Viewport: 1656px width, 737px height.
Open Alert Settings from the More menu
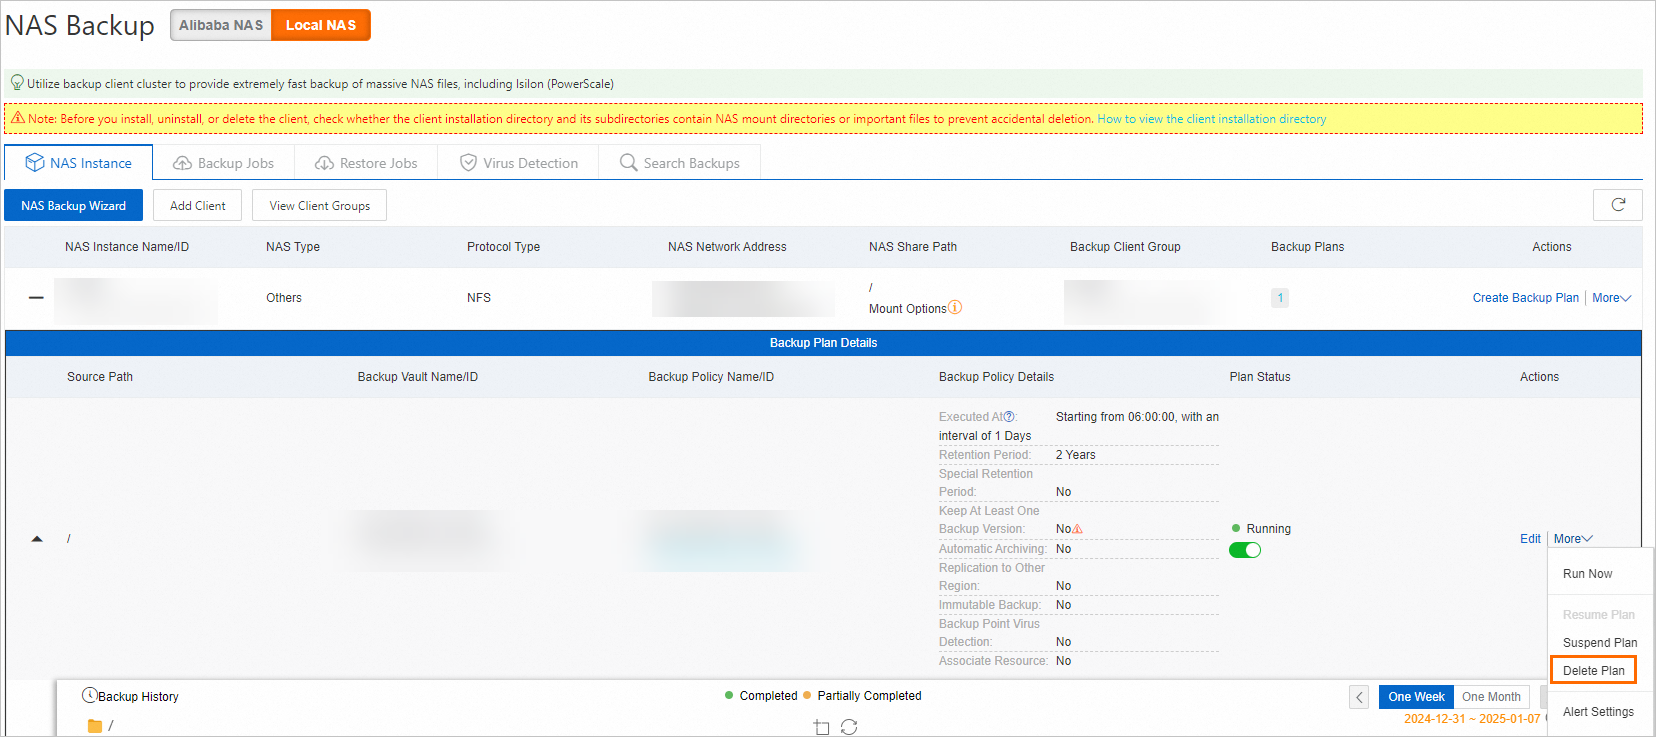1598,712
